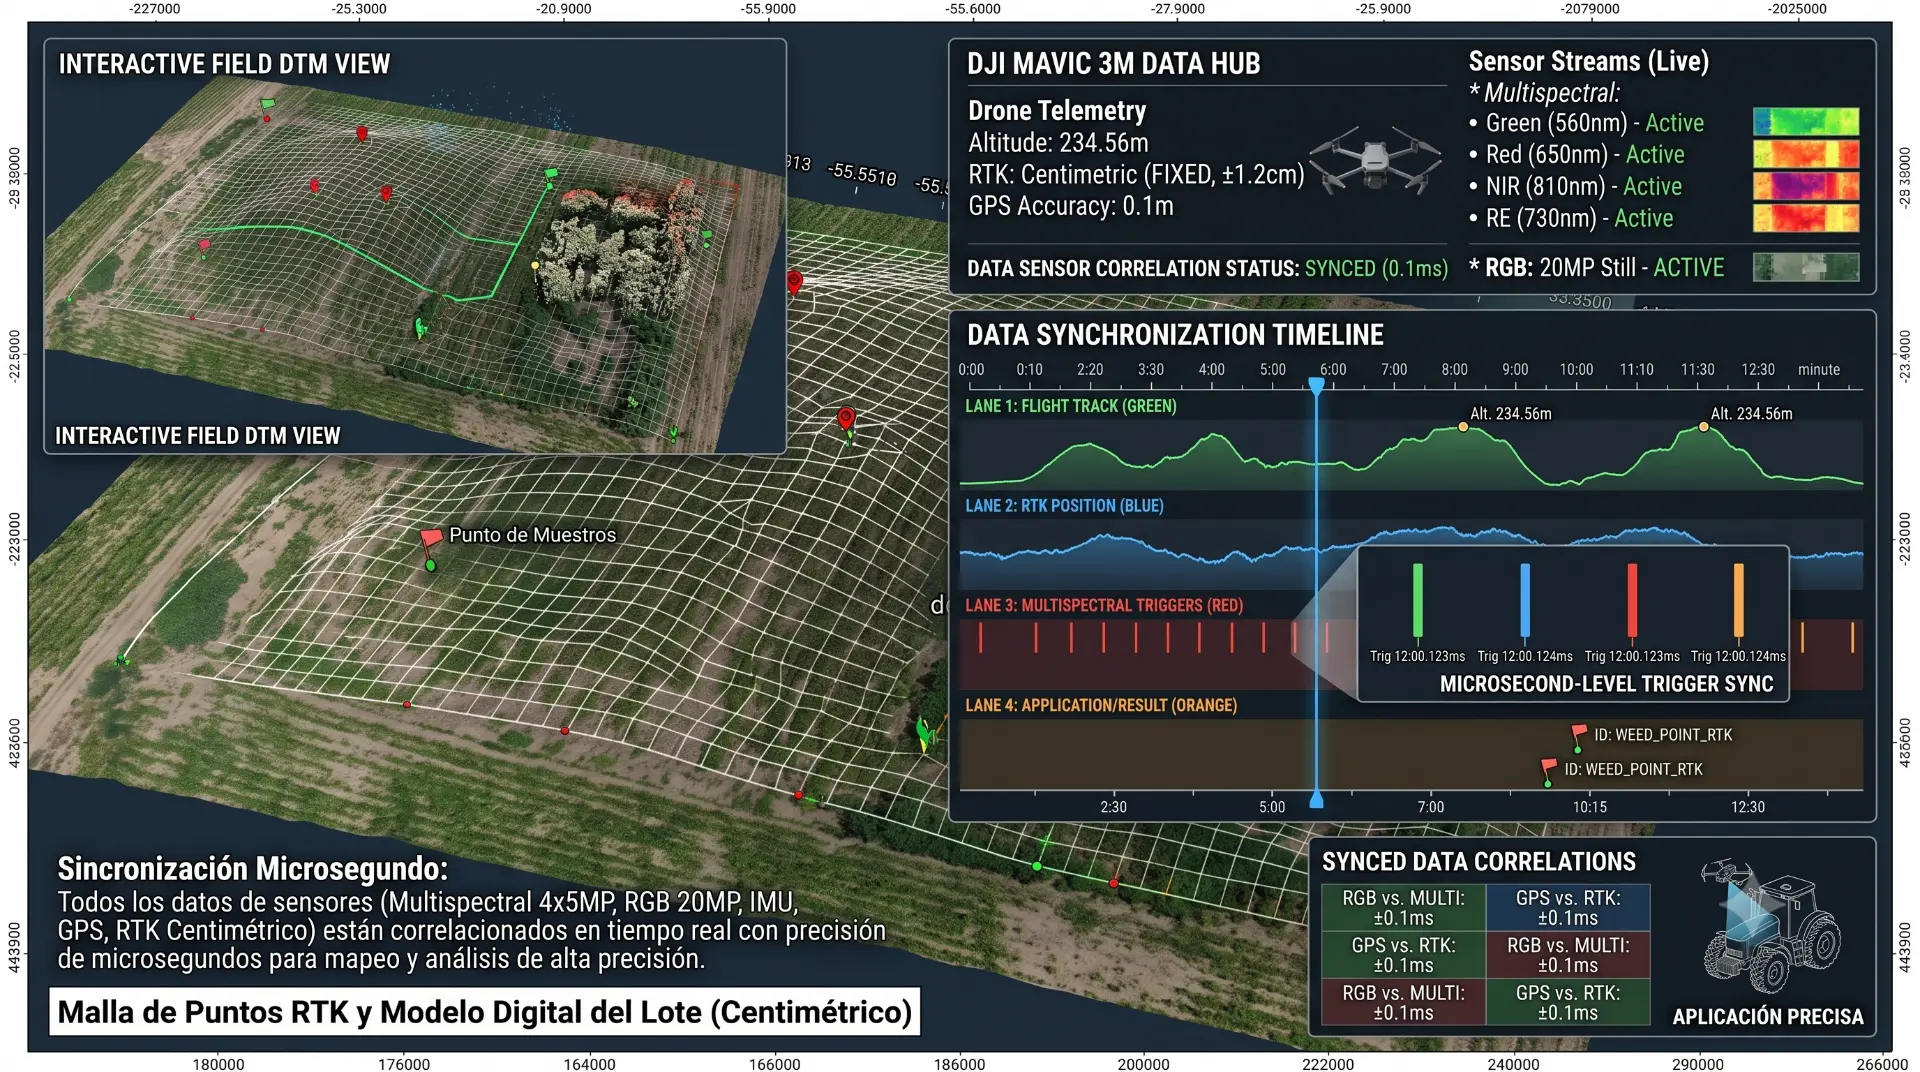Click the LANE 3: MULTISPECTRAL TRIGGERS (RED) label
The height and width of the screenshot is (1072, 1920).
1104,605
